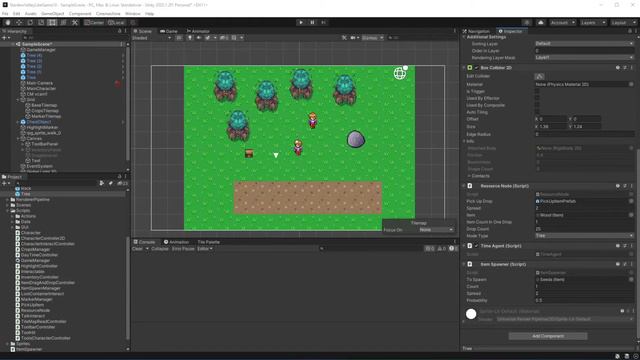The image size is (640, 360).
Task: Switch to the Navigation tab
Action: [x=476, y=31]
